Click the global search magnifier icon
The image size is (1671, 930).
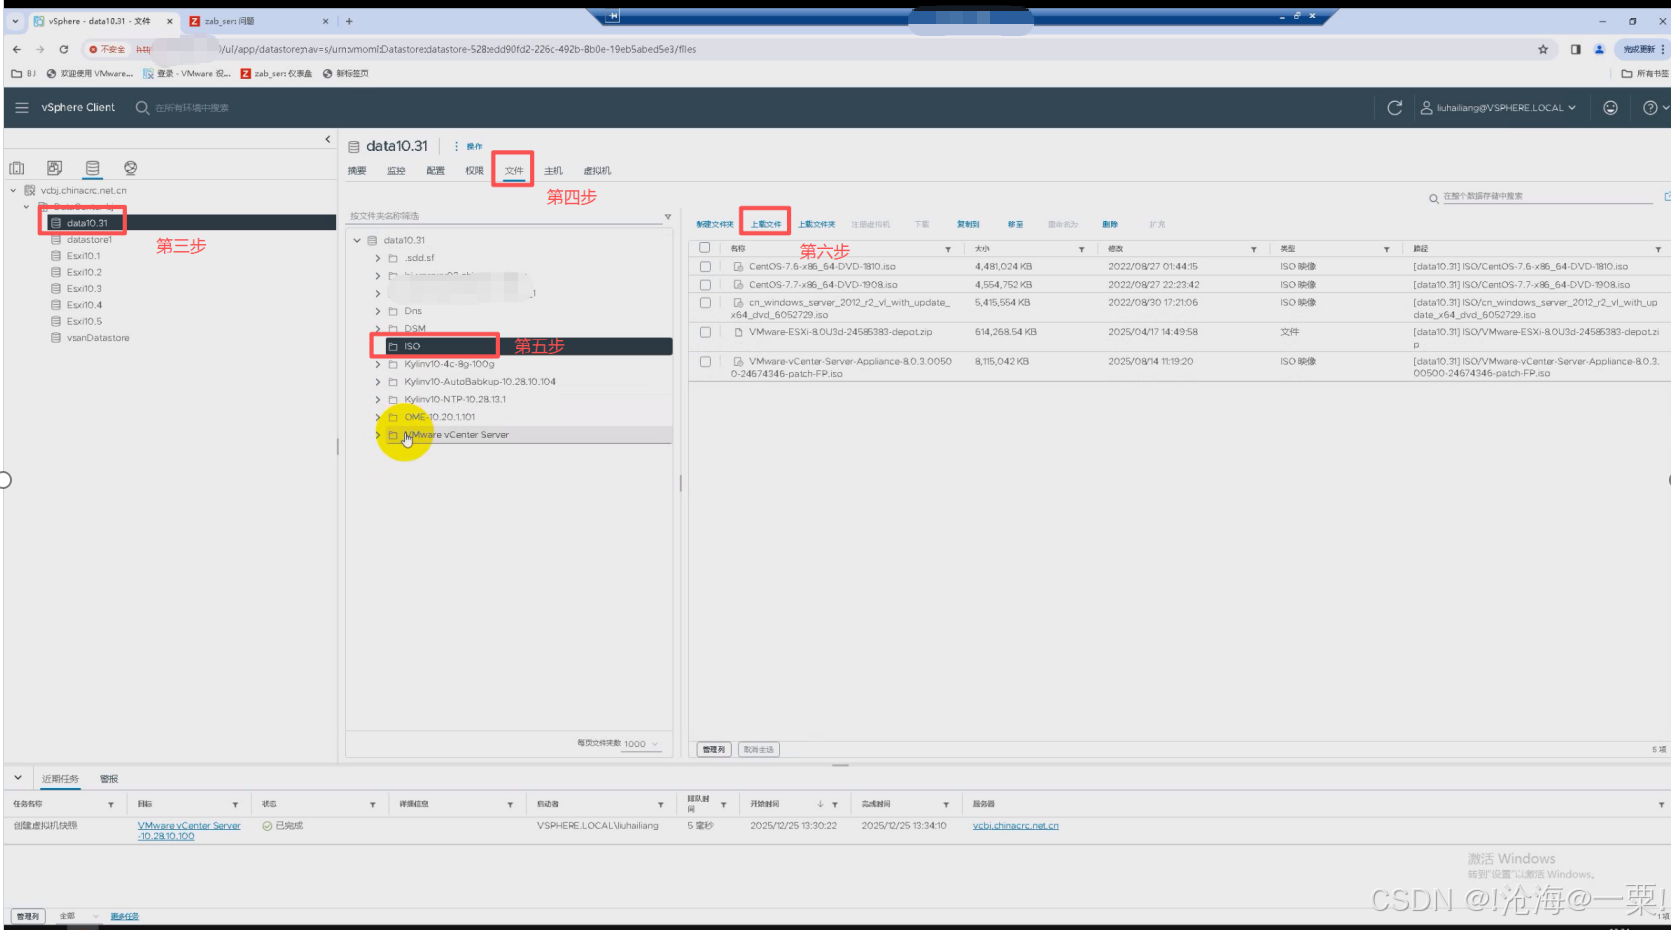[x=142, y=108]
